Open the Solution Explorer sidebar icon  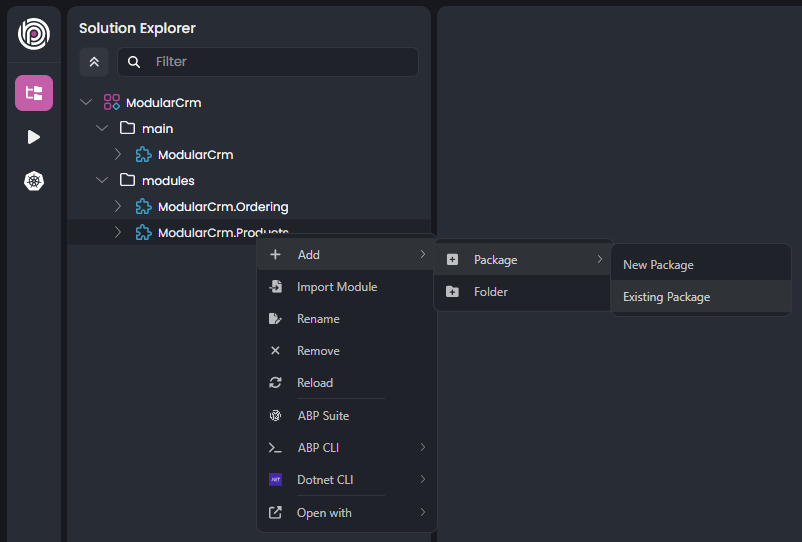click(x=34, y=93)
